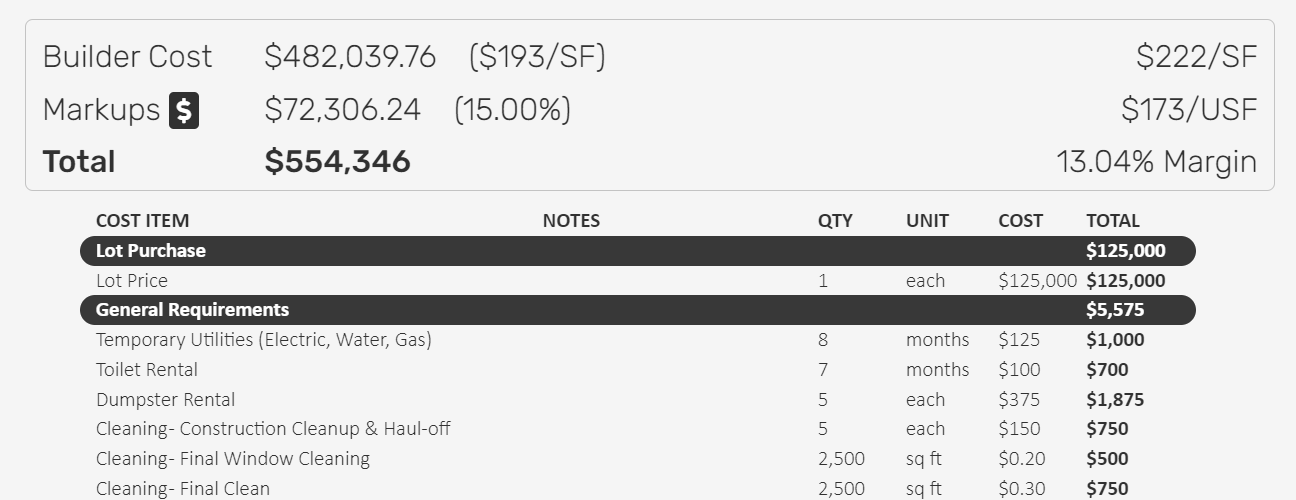The height and width of the screenshot is (500, 1296).
Task: Click the Cleaning- Final Clean item
Action: [x=183, y=488]
